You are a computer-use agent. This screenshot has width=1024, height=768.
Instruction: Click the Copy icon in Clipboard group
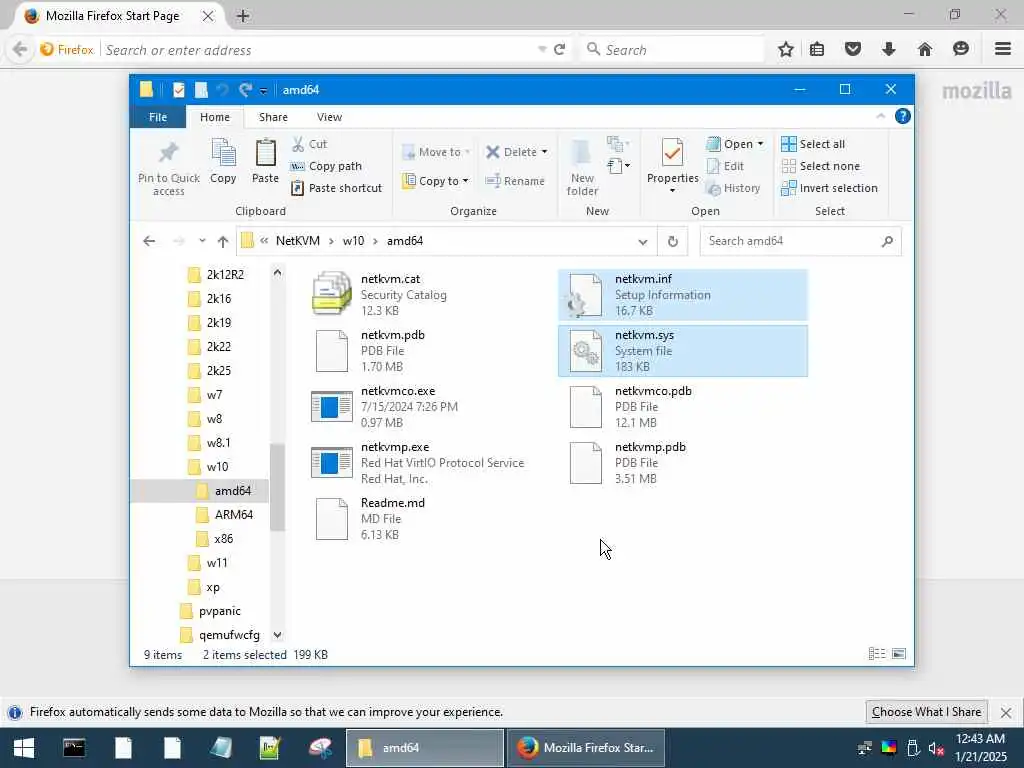(x=223, y=153)
